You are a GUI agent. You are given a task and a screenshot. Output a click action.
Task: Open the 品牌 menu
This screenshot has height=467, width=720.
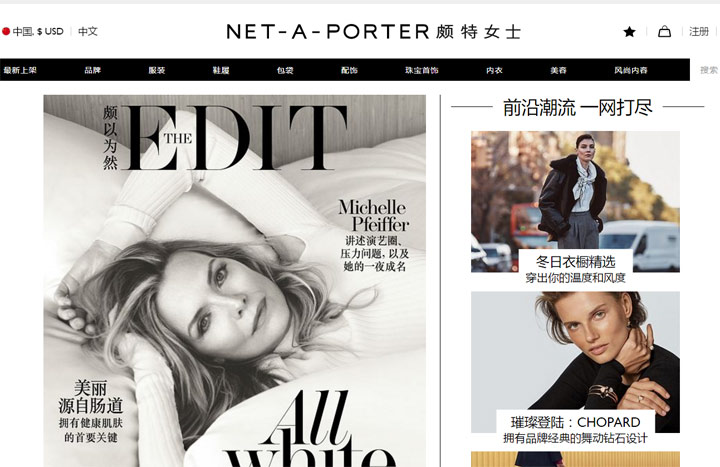pyautogui.click(x=92, y=70)
